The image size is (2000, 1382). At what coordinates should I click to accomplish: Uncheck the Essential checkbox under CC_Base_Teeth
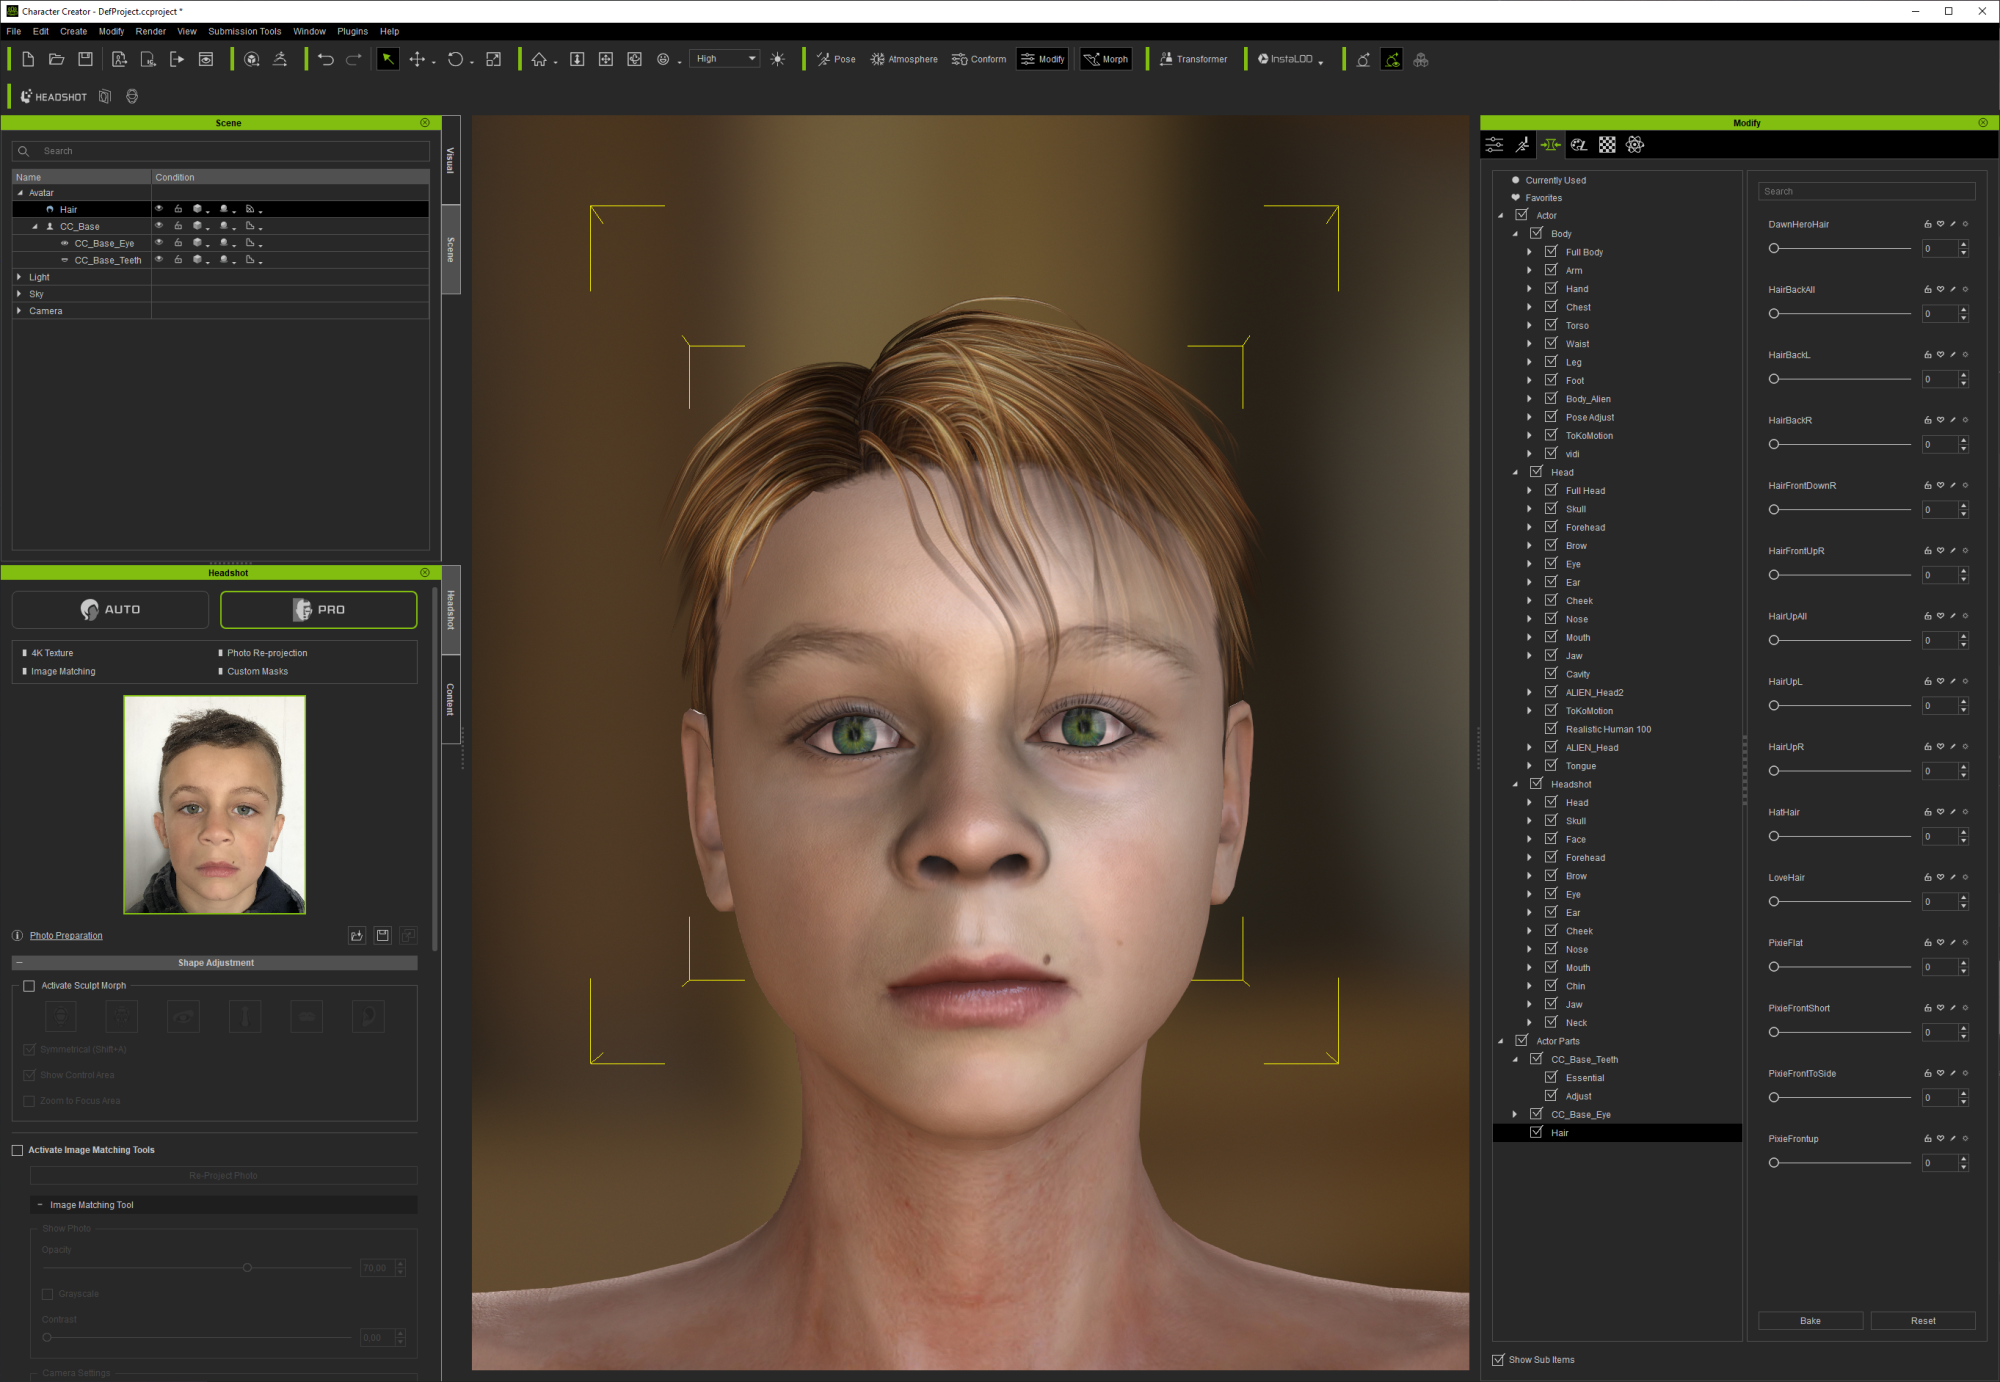point(1551,1077)
